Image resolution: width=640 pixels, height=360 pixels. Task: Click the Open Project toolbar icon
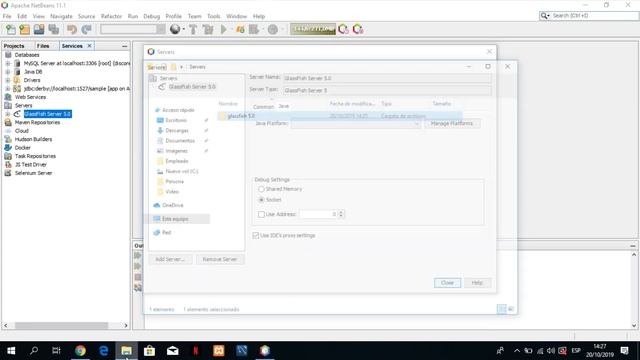[39, 29]
